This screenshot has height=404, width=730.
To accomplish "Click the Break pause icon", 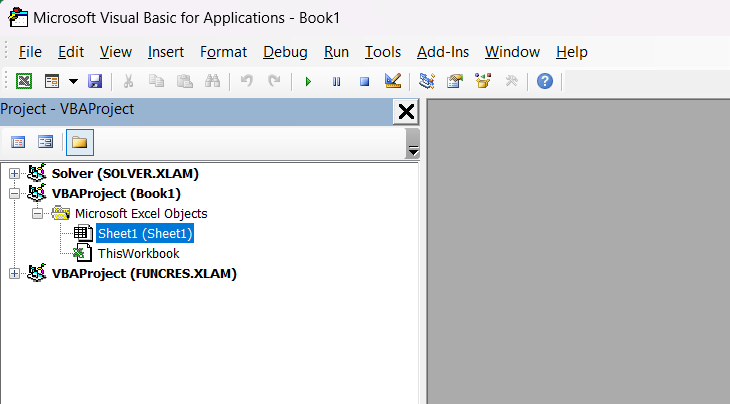I will click(337, 81).
